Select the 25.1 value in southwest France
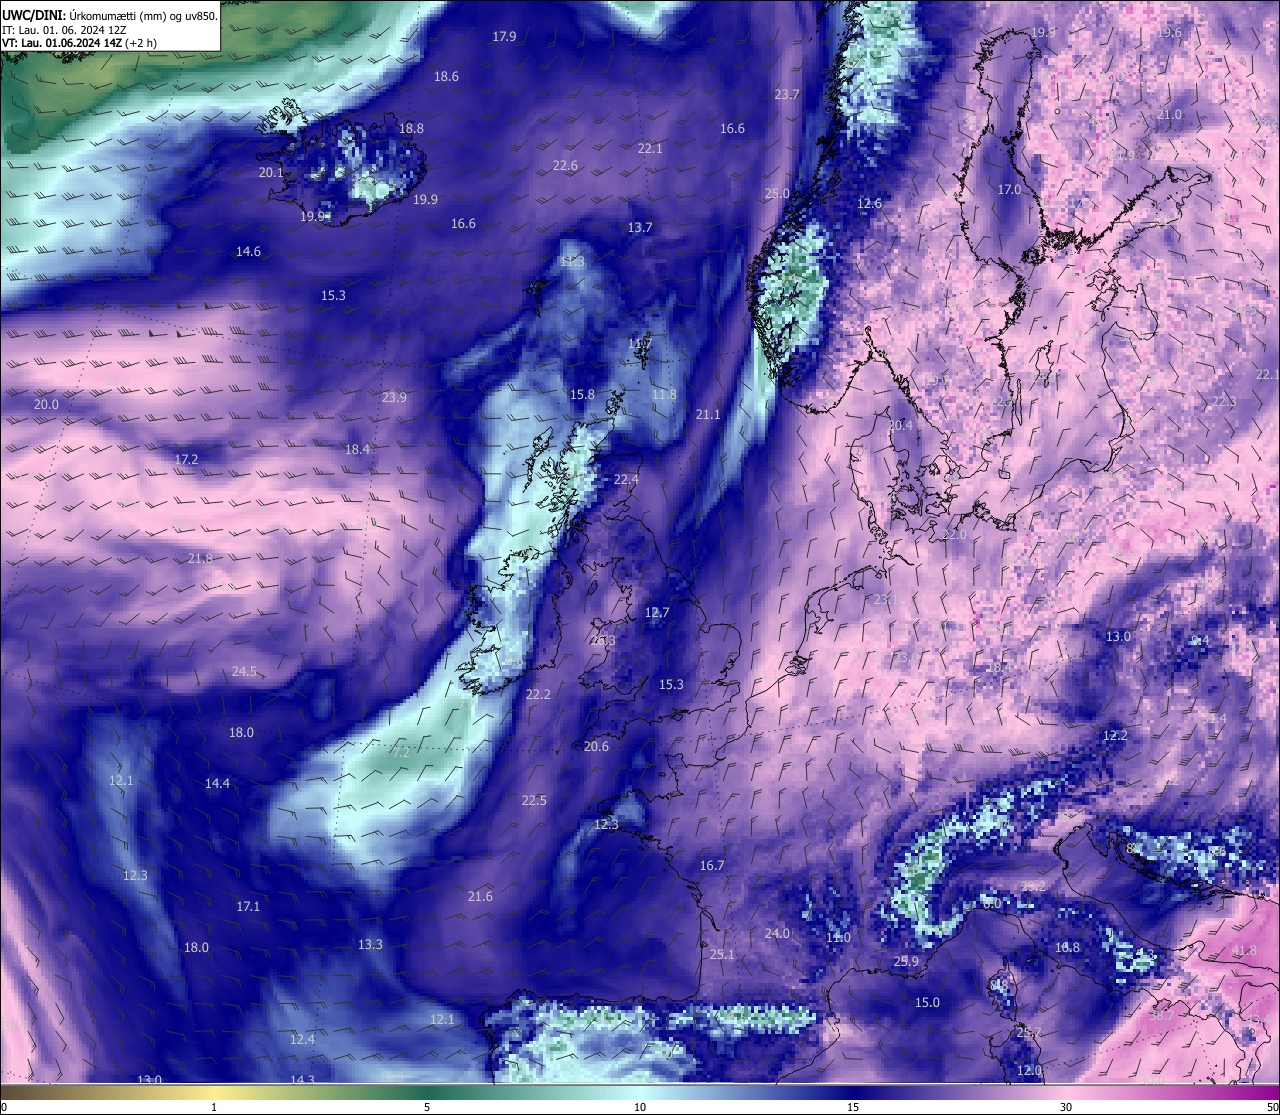The image size is (1280, 1115). click(x=722, y=955)
